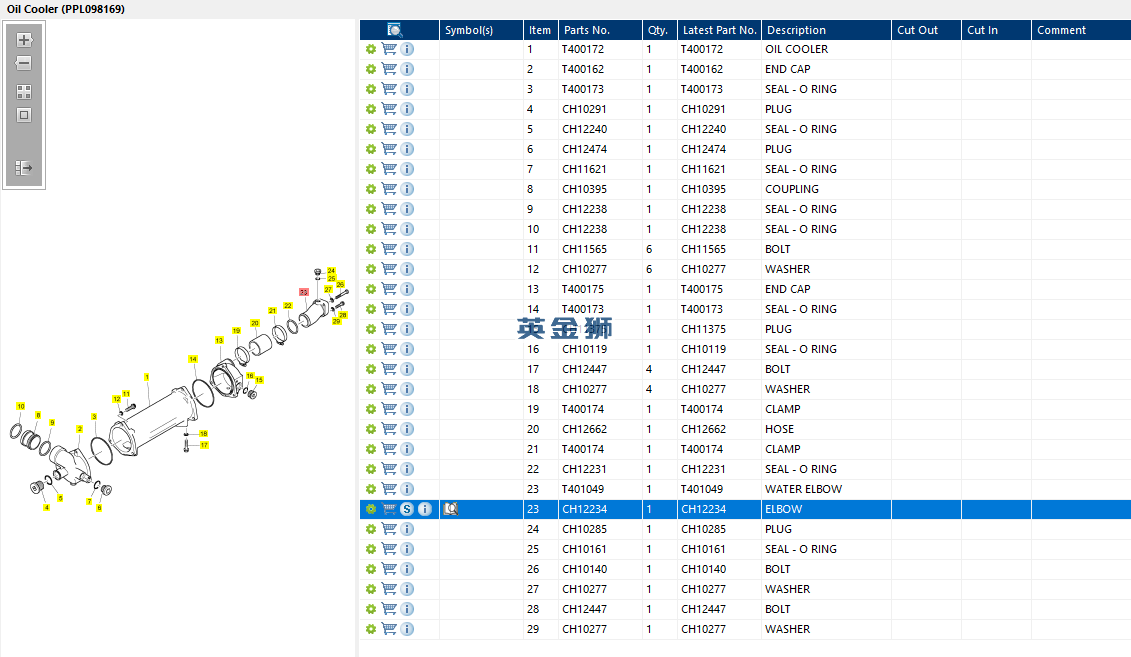
Task: Click the search icon in table header
Action: [395, 30]
